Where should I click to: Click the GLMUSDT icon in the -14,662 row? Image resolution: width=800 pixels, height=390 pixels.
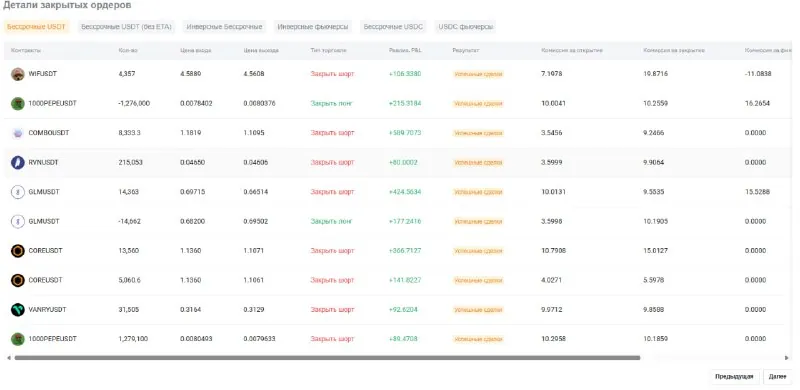(x=18, y=222)
